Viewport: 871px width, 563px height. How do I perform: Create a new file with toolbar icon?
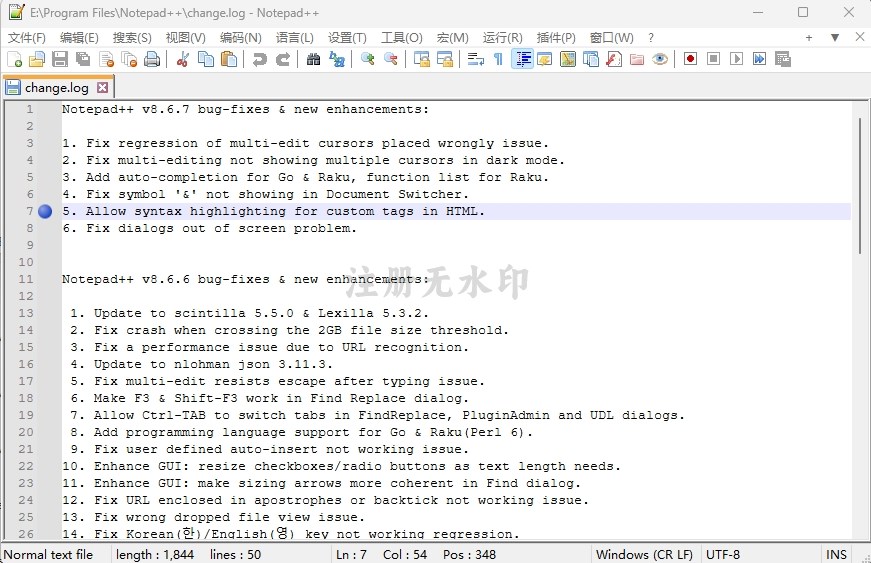point(14,59)
